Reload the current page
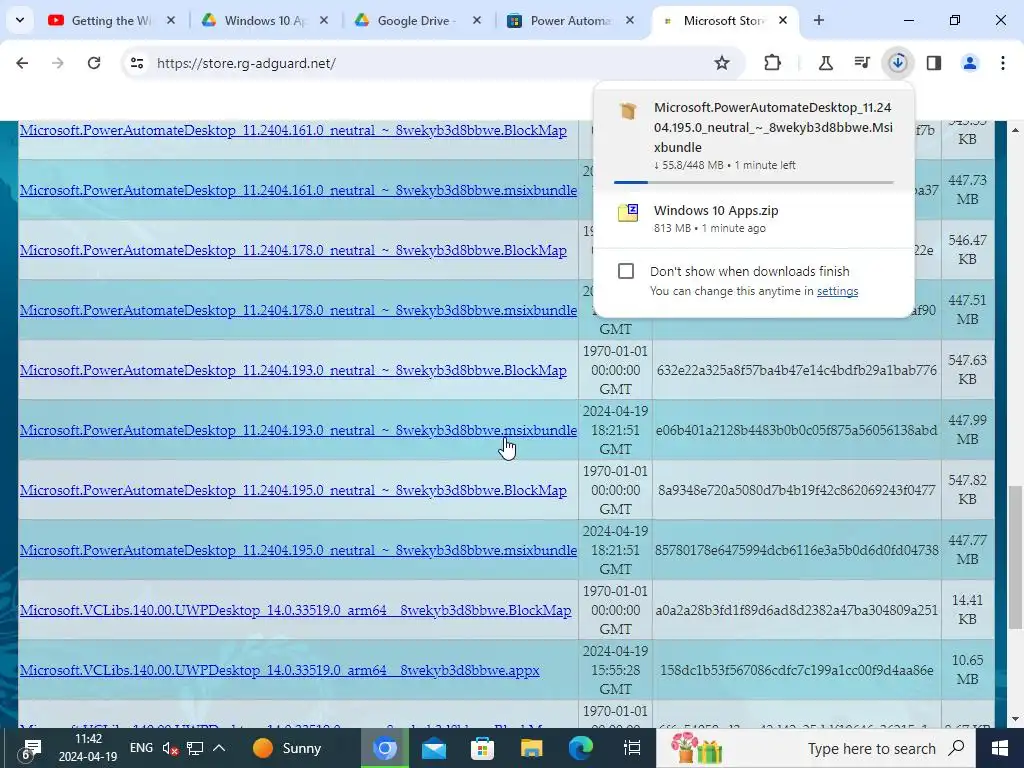 [x=94, y=63]
